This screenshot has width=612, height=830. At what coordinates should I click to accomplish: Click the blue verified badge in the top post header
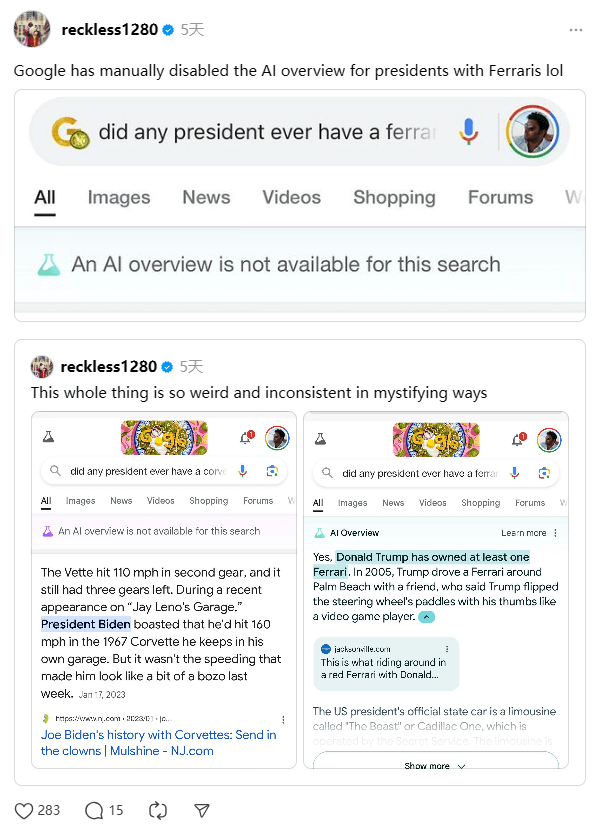click(168, 30)
